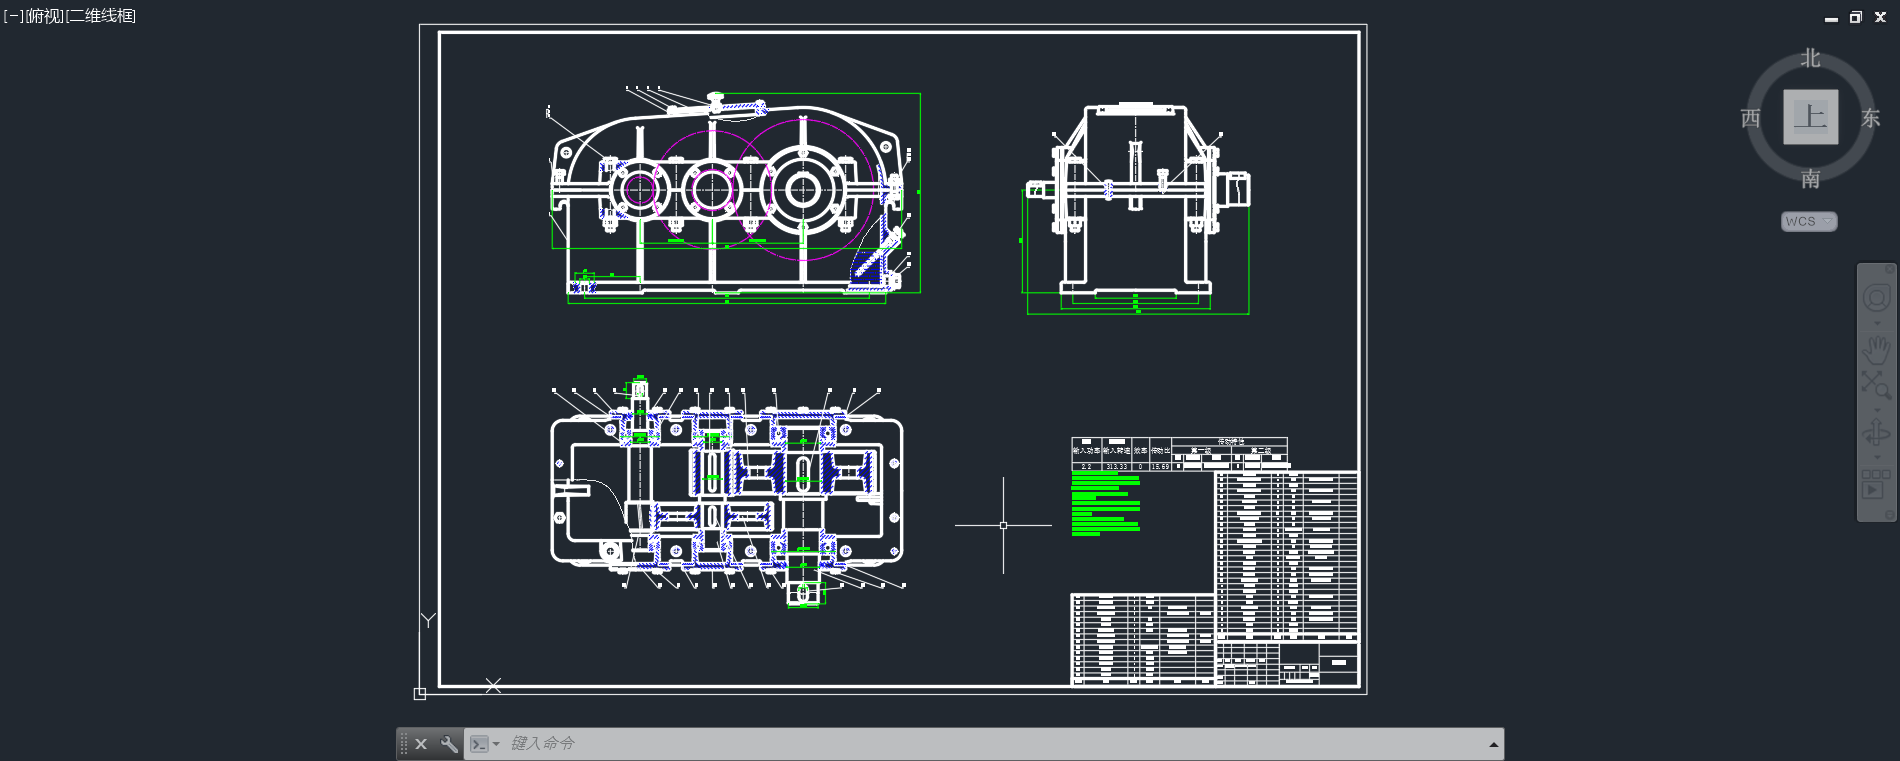Restore down the drawing window

click(x=1855, y=17)
